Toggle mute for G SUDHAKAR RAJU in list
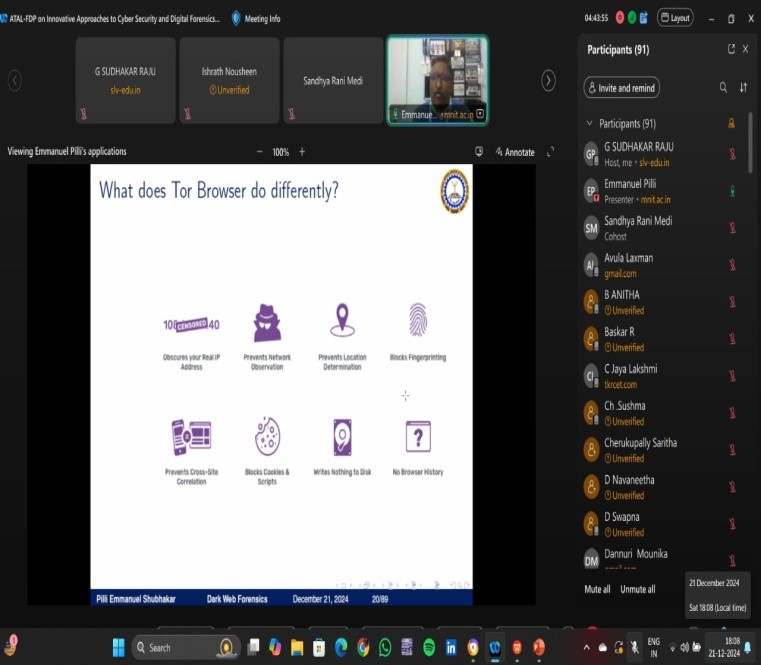This screenshot has height=665, width=761. pyautogui.click(x=732, y=154)
